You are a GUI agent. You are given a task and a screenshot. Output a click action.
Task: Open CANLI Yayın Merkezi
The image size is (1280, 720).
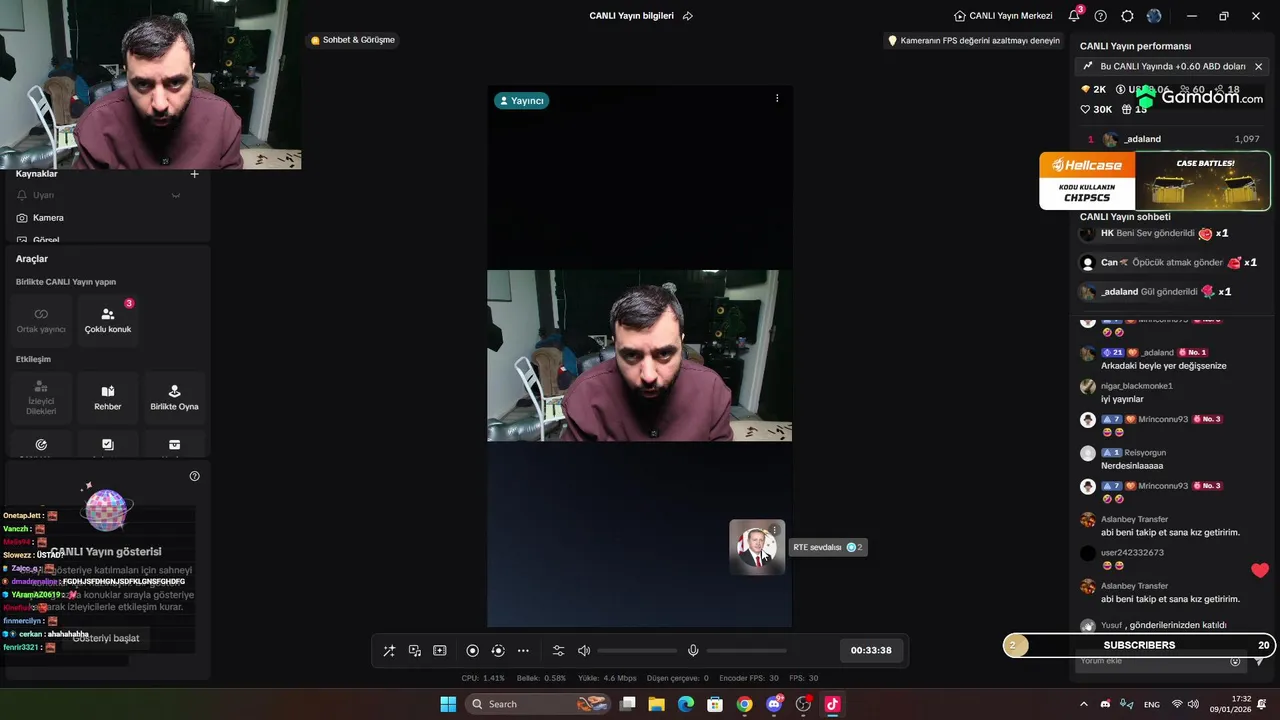coord(1003,16)
